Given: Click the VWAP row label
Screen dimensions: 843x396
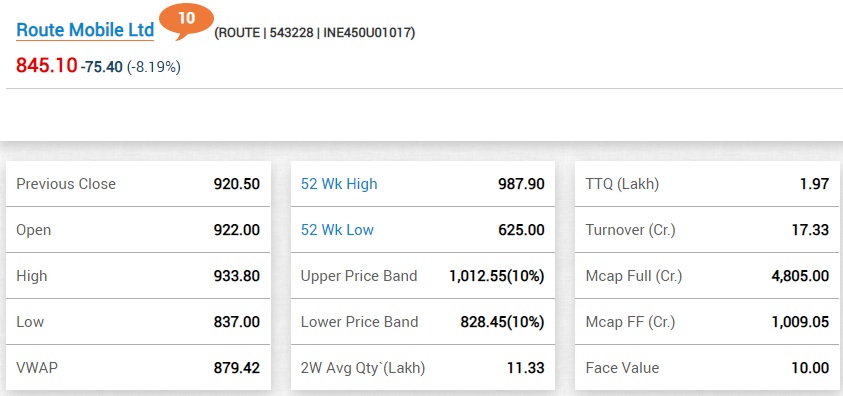Looking at the screenshot, I should pyautogui.click(x=37, y=368).
